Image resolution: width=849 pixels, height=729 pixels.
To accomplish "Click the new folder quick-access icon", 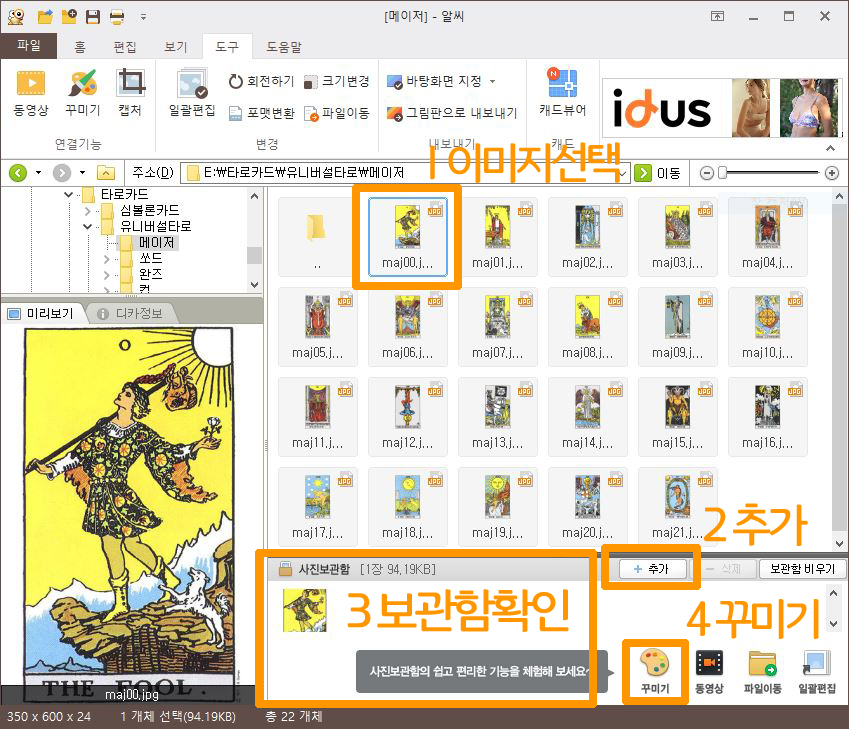I will tap(69, 16).
